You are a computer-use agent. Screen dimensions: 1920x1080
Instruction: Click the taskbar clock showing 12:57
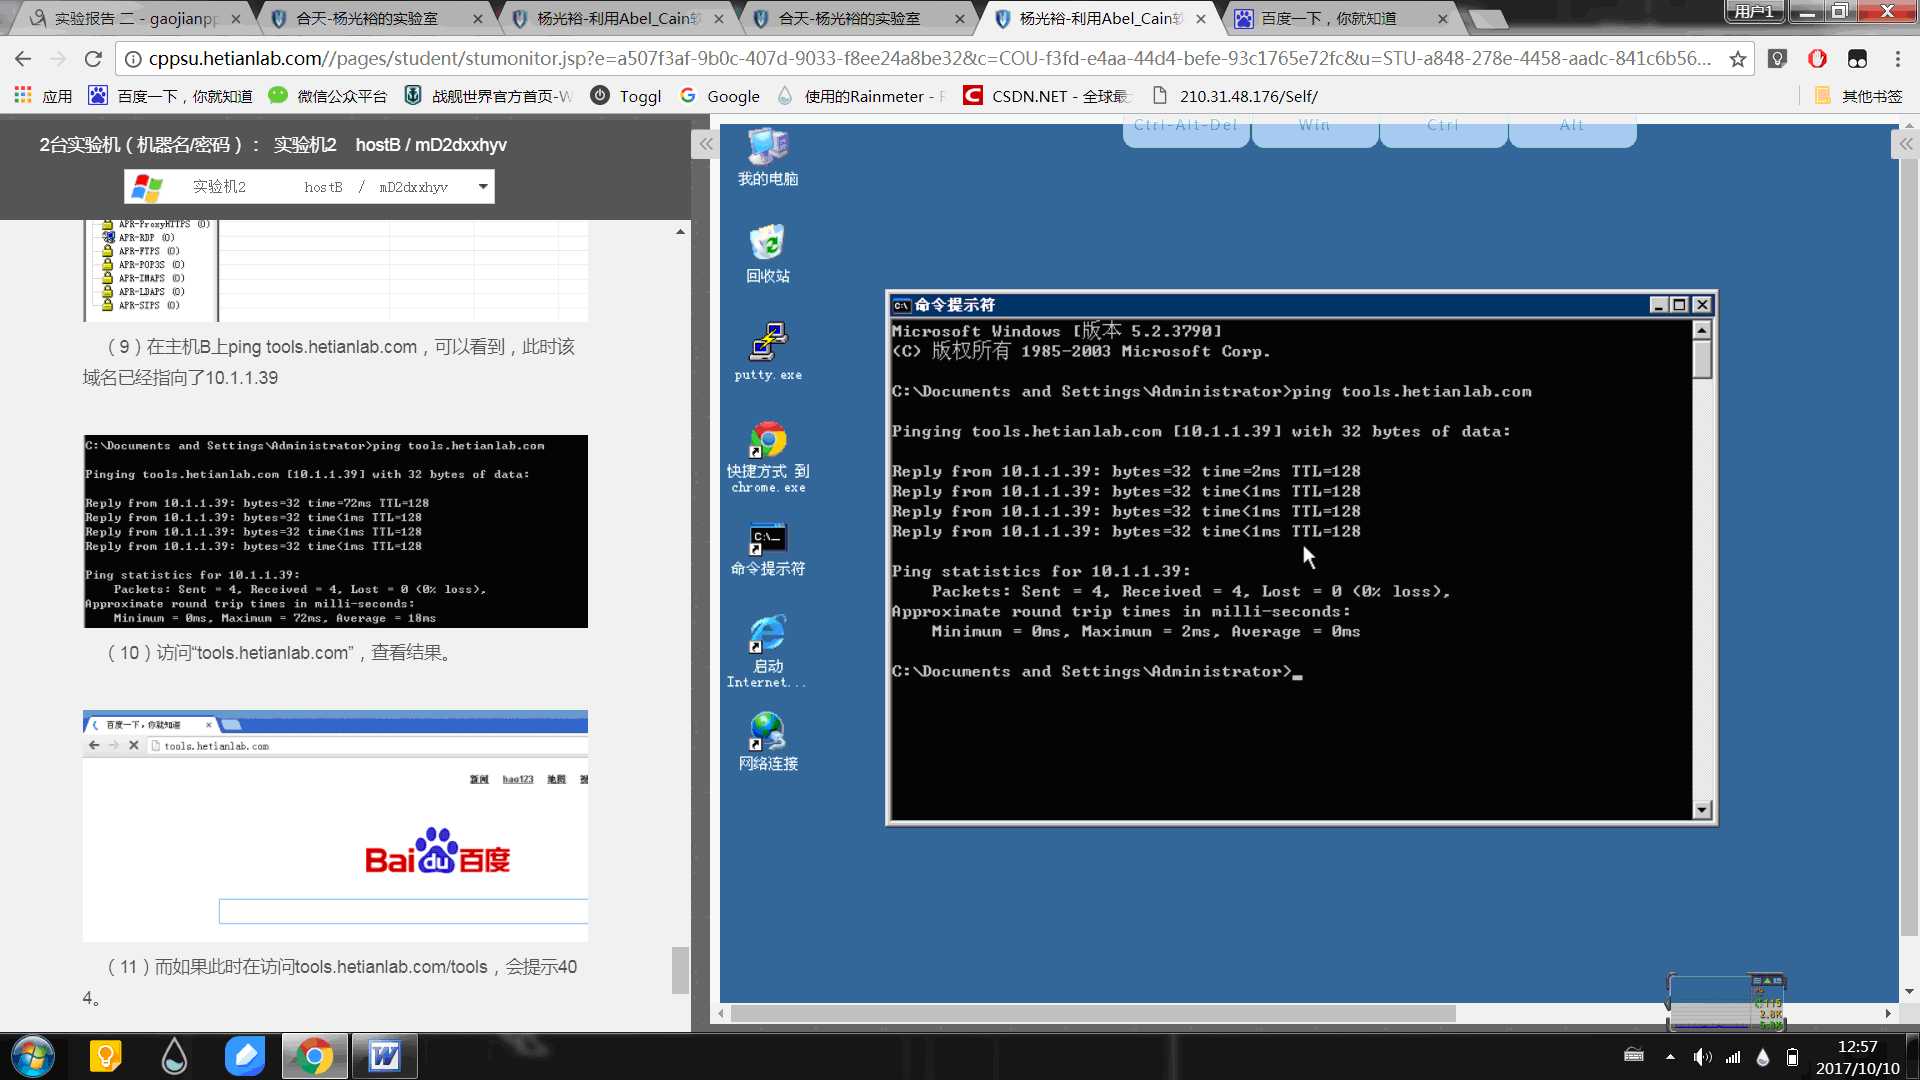pos(1857,1047)
